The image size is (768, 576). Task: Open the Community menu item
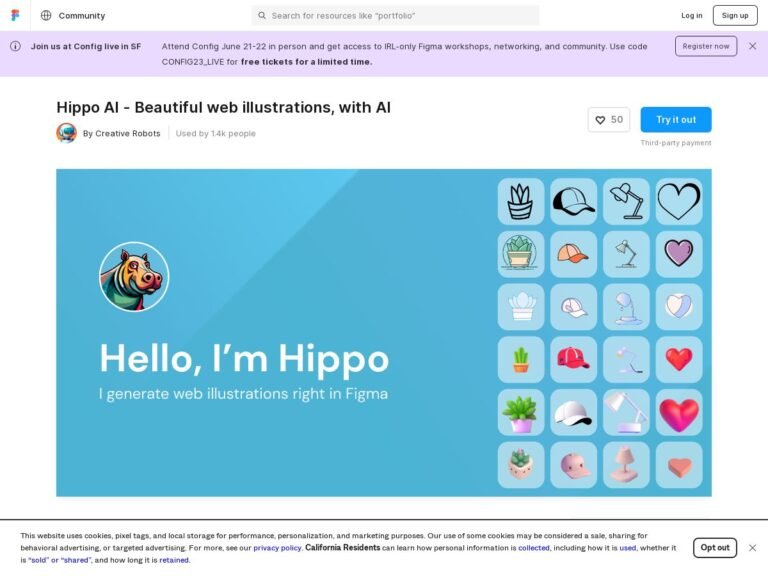tap(82, 16)
